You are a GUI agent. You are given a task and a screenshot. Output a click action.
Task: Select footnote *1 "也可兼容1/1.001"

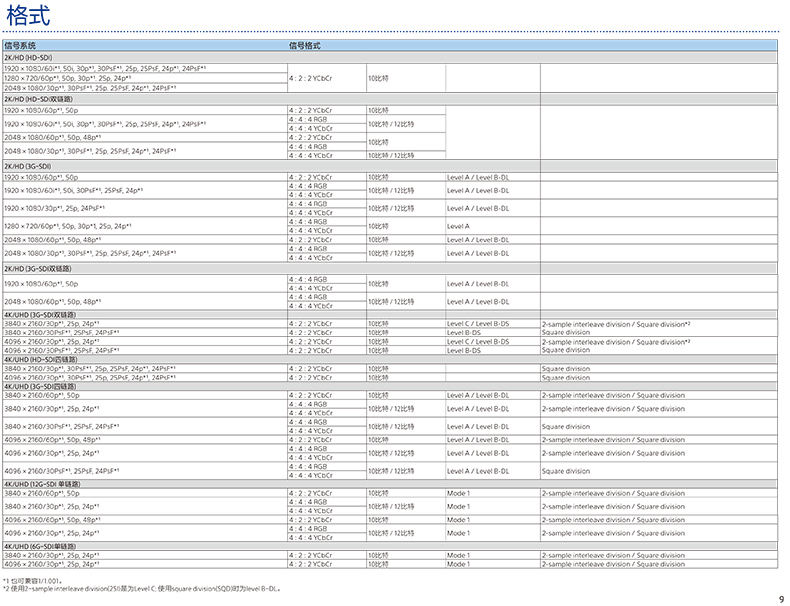click(x=32, y=581)
